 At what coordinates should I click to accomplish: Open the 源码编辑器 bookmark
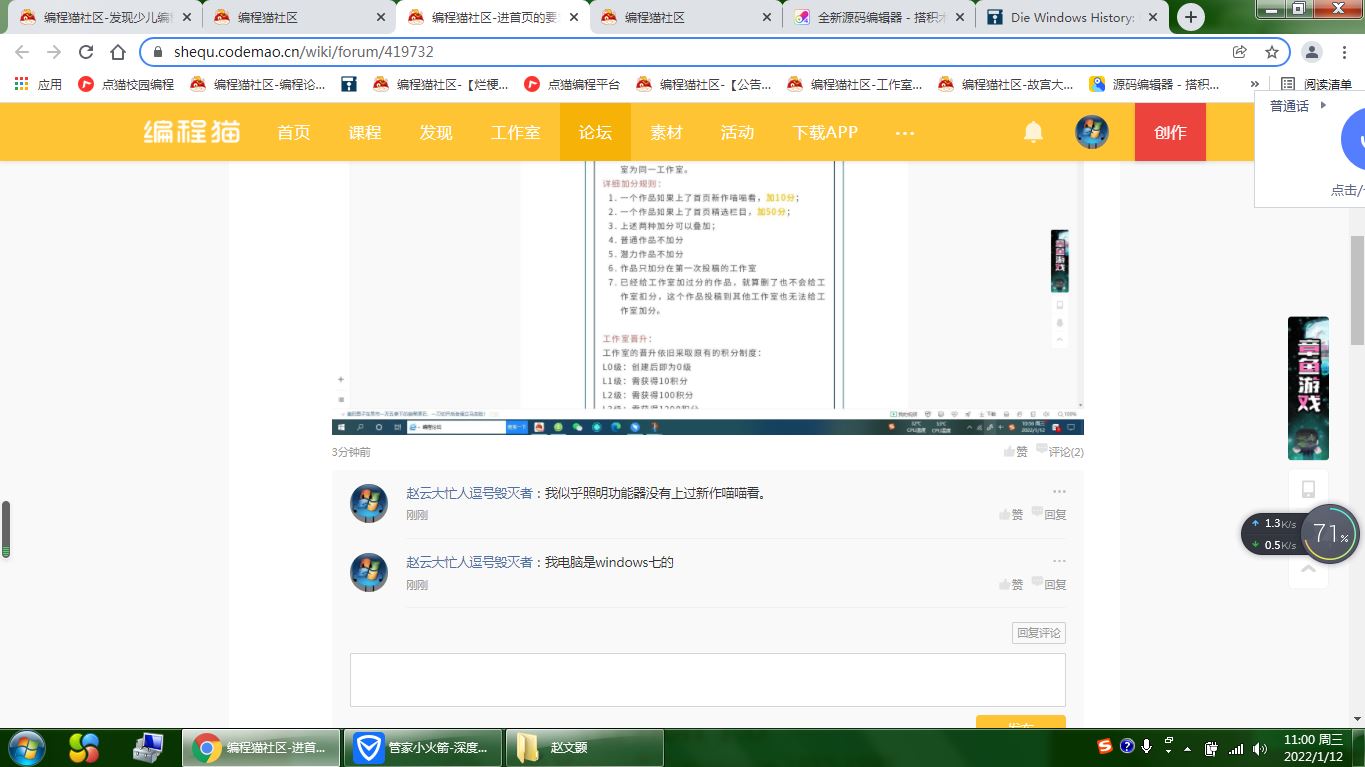tap(1156, 85)
